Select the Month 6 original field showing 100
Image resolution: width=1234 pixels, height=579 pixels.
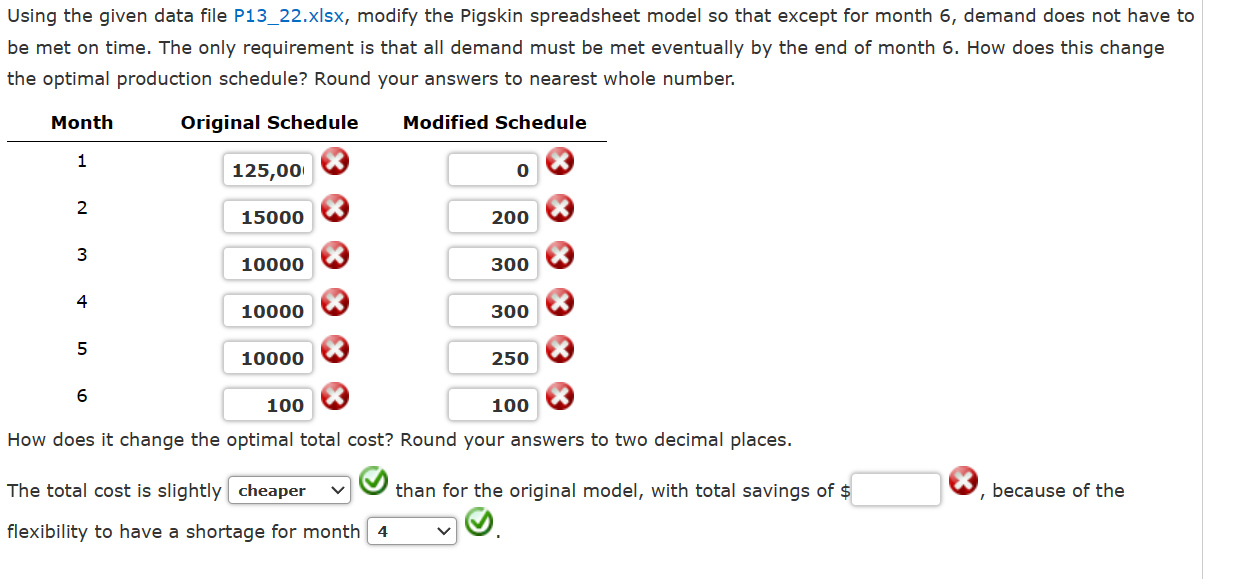pos(267,404)
